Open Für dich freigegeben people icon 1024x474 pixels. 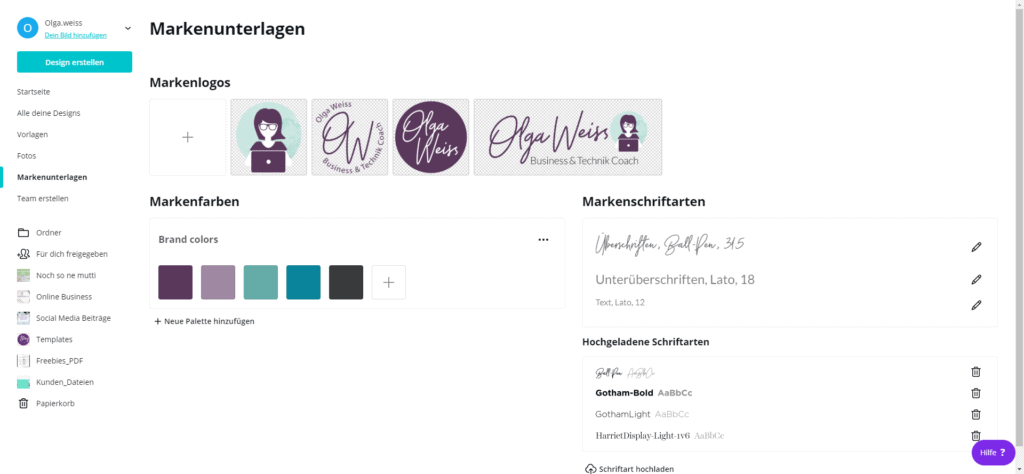click(24, 254)
